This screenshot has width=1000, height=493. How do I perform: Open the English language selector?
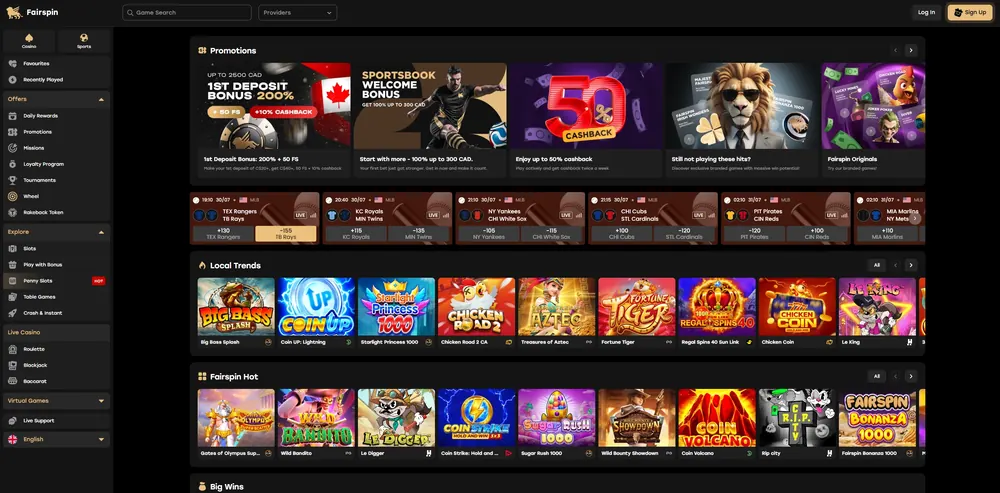[56, 439]
